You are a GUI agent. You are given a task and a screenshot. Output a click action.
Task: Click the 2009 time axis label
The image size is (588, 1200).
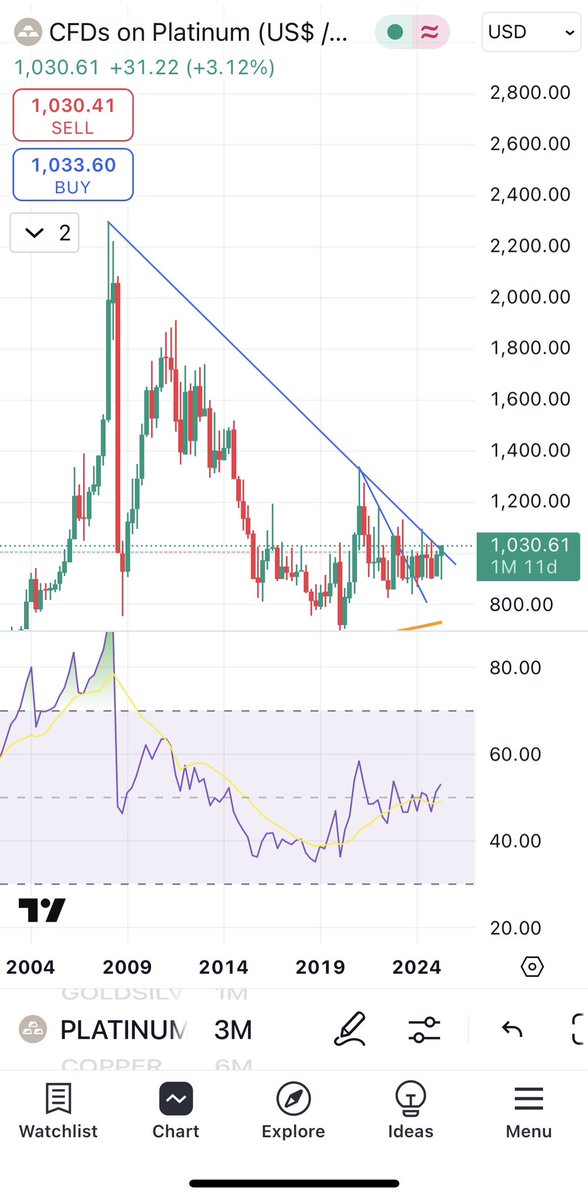(x=127, y=967)
